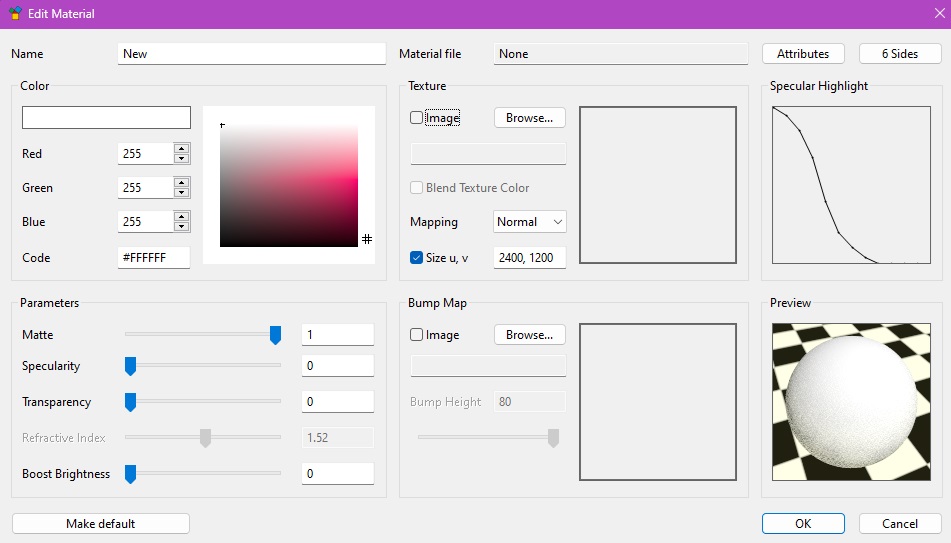Decrease Blue value with down arrow

[181, 227]
